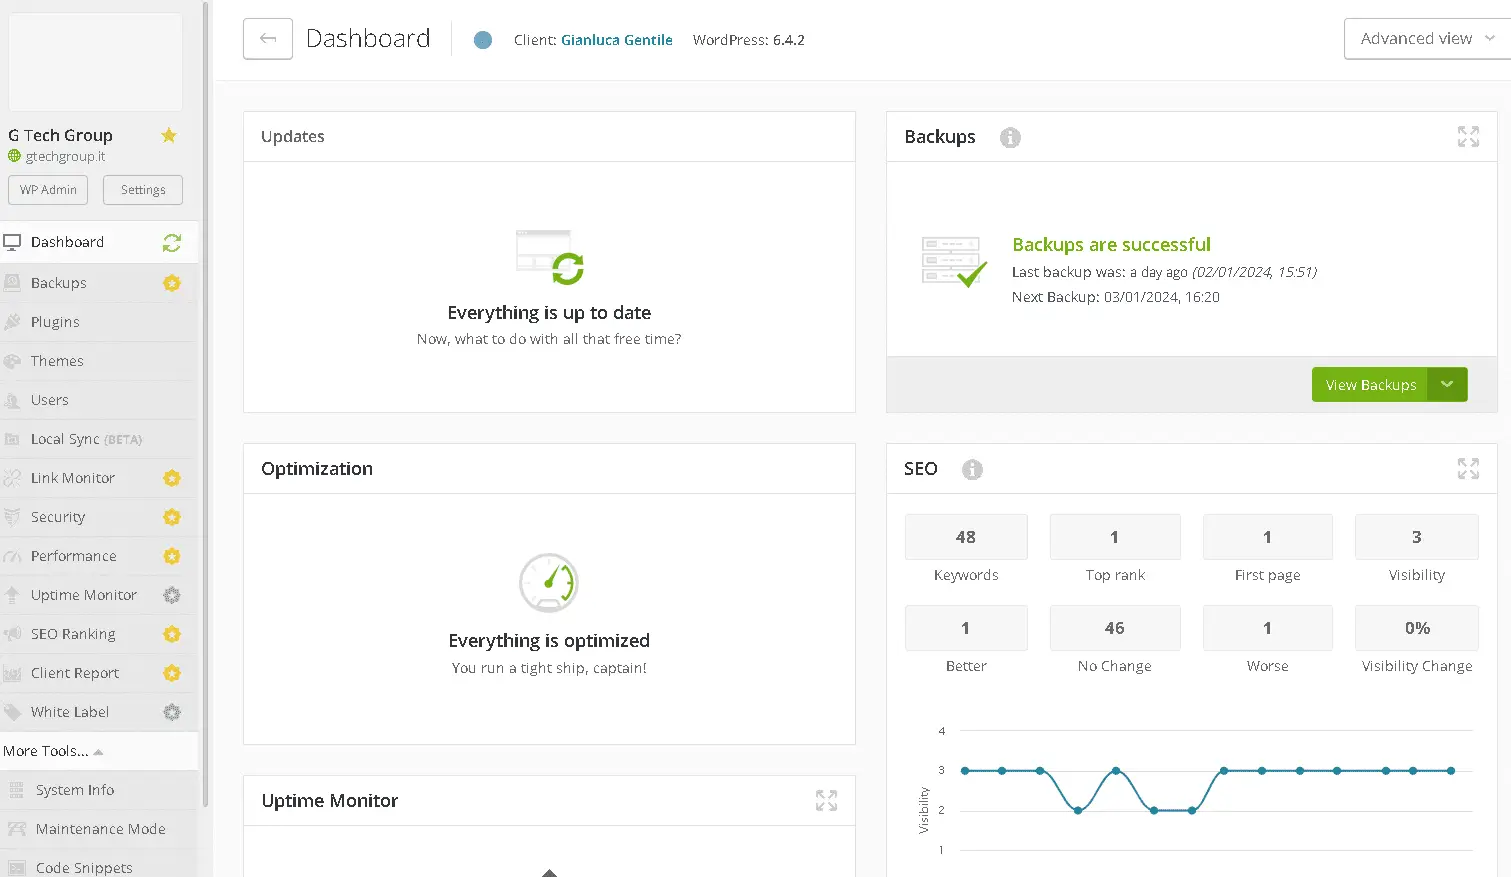
Task: Open the Backups section in the sidebar
Action: 60,282
